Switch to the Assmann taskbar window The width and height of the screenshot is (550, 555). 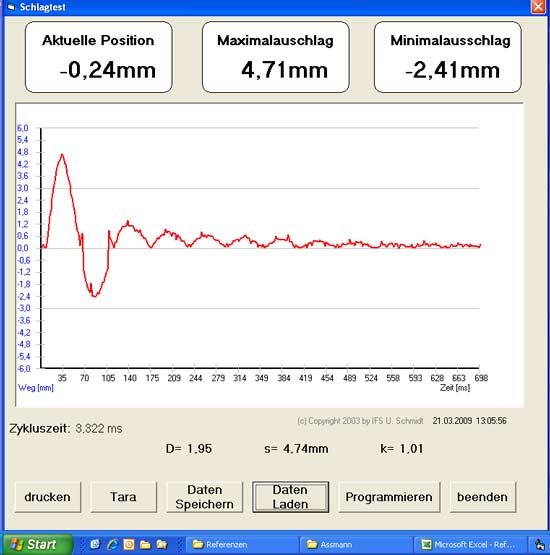[356, 544]
